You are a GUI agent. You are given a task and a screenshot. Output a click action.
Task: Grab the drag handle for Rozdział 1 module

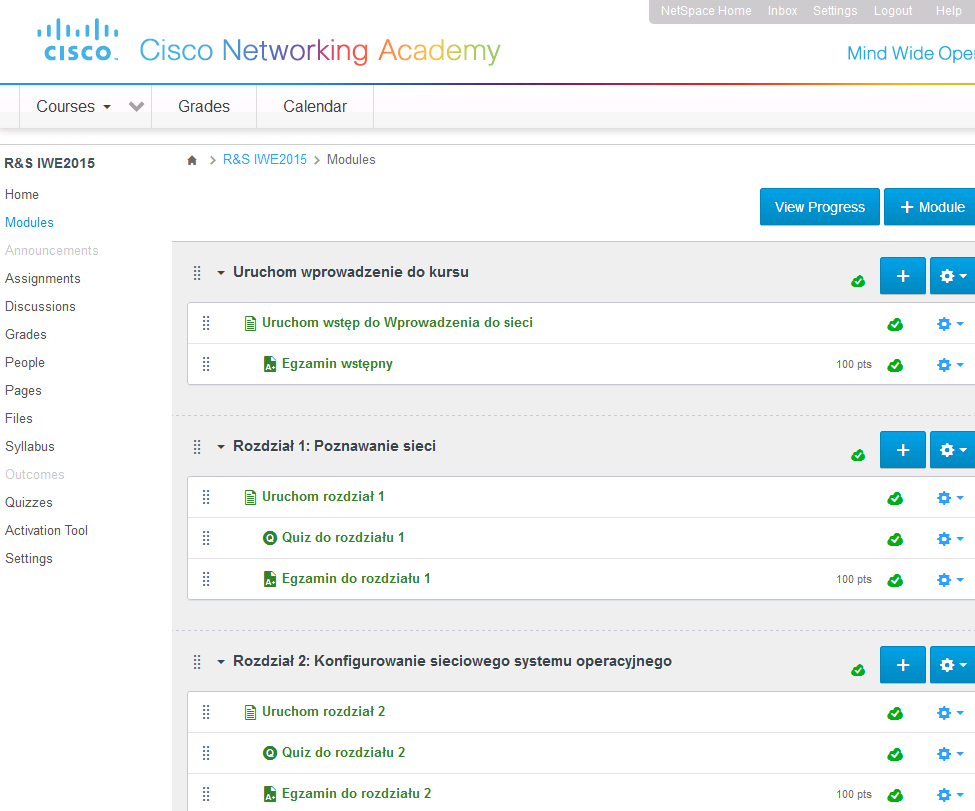197,447
